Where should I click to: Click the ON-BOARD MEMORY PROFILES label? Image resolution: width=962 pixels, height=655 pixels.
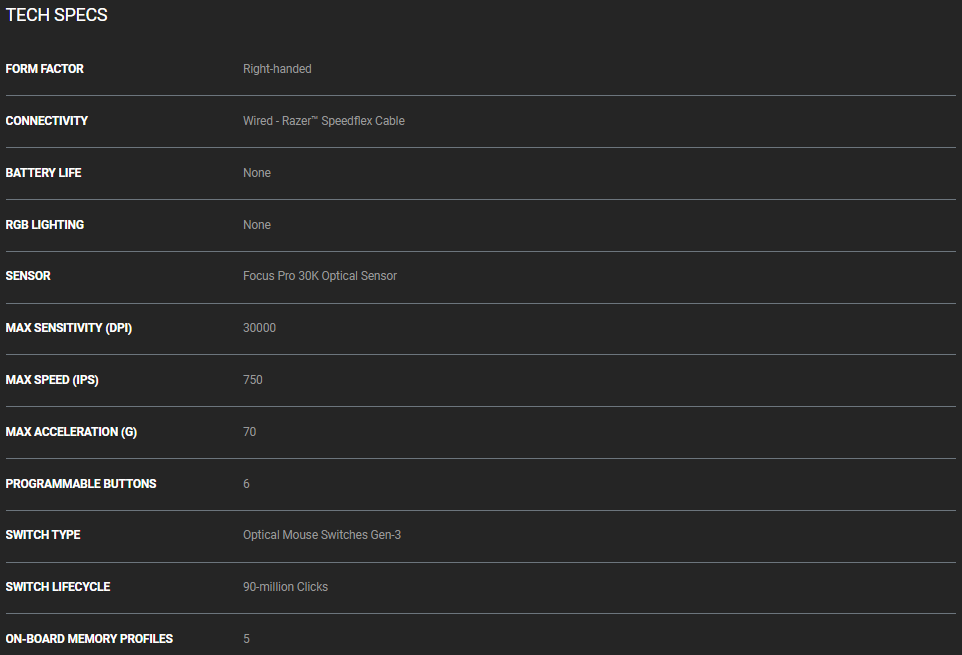[89, 639]
